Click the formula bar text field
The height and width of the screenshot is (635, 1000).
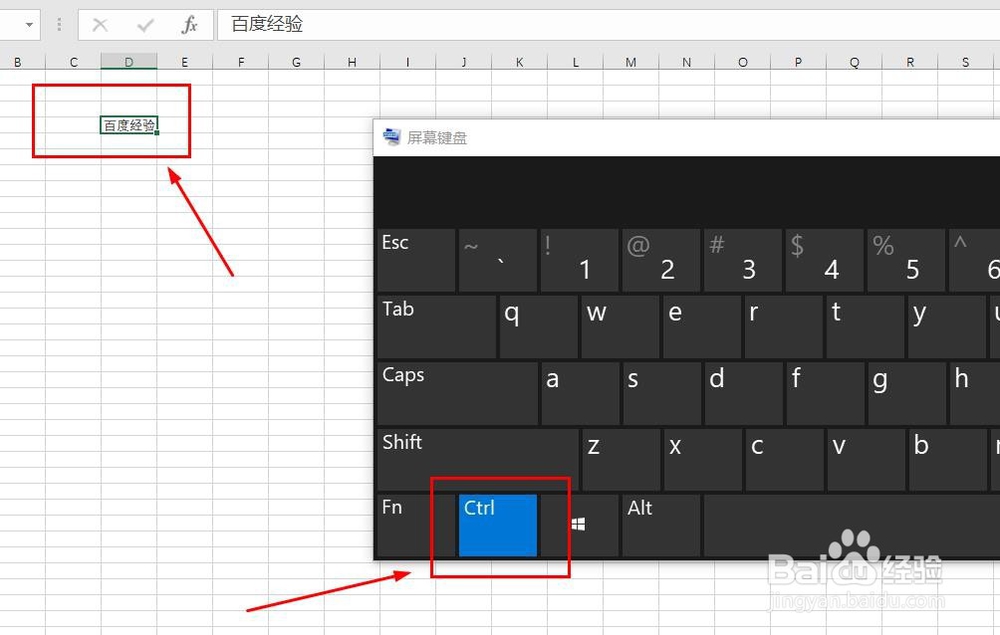[608, 25]
